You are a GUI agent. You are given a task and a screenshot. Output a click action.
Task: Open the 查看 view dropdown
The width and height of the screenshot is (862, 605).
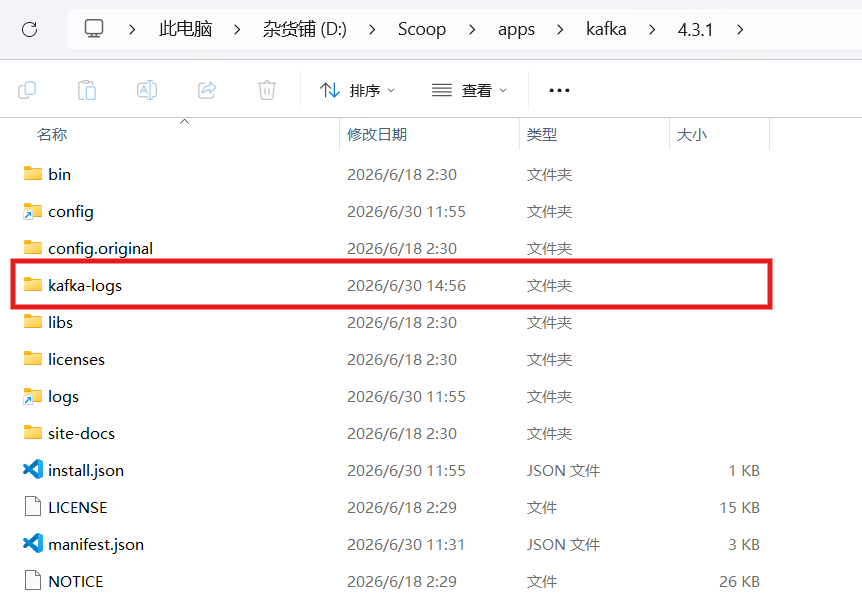[x=469, y=90]
